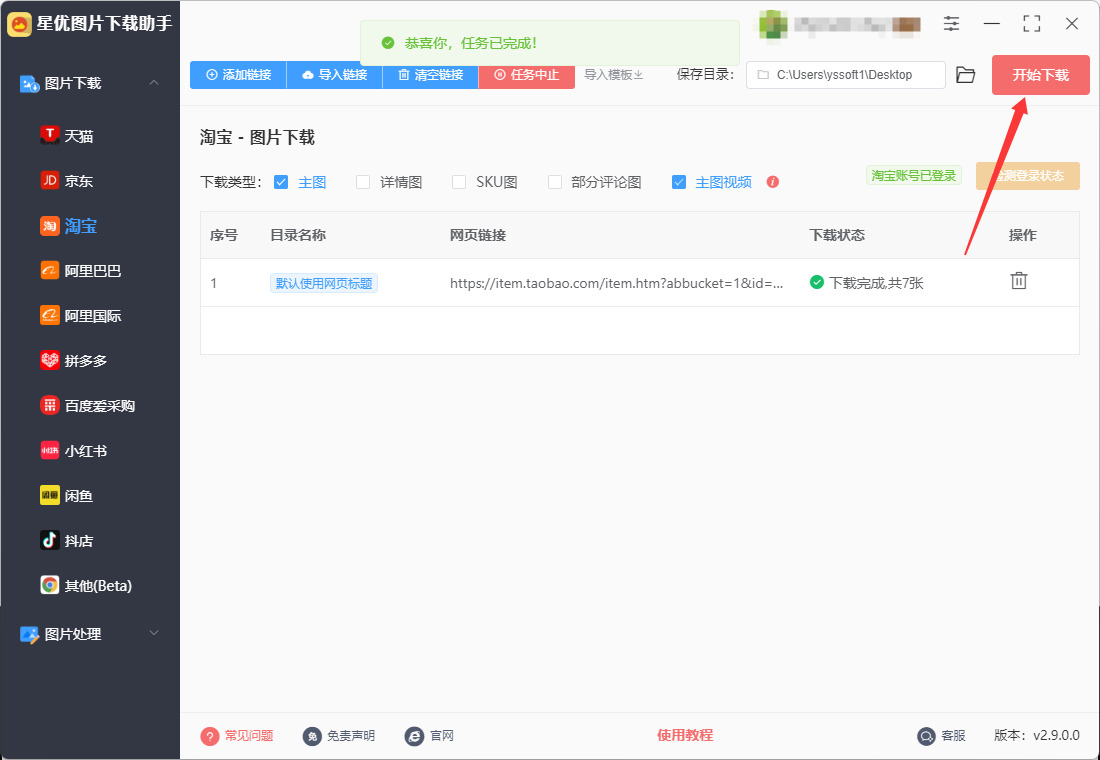Viewport: 1100px width, 760px height.
Task: Click the 任务中止 button
Action: tap(527, 75)
